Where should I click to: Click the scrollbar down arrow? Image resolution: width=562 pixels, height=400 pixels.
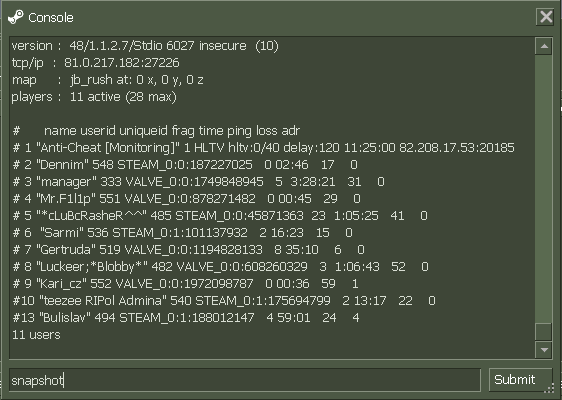pyautogui.click(x=544, y=349)
